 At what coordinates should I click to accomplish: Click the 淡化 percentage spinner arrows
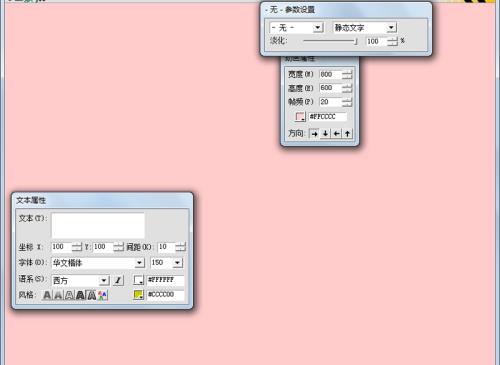tap(393, 41)
